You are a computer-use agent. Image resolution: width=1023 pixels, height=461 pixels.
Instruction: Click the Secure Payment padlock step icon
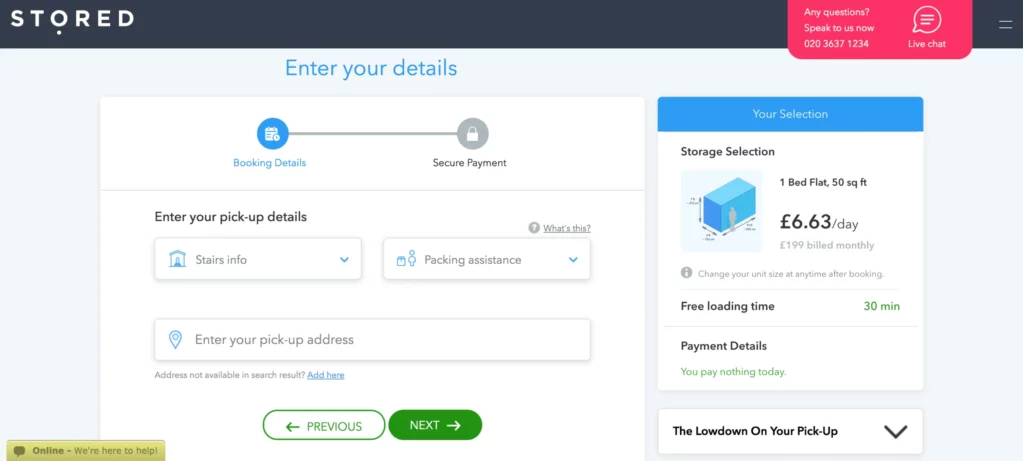click(472, 133)
